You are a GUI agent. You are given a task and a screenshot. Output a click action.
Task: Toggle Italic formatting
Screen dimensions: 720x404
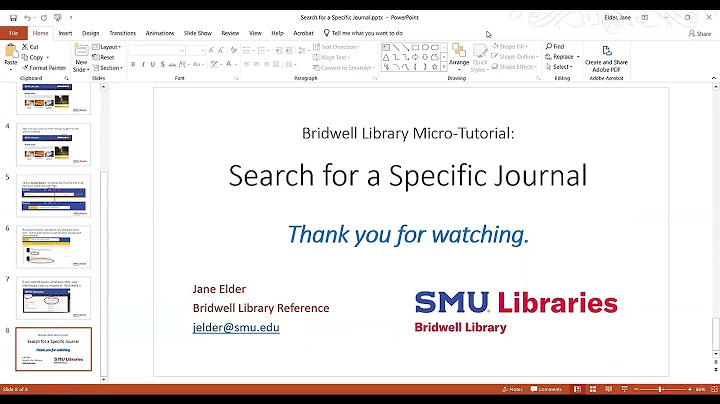(x=143, y=64)
